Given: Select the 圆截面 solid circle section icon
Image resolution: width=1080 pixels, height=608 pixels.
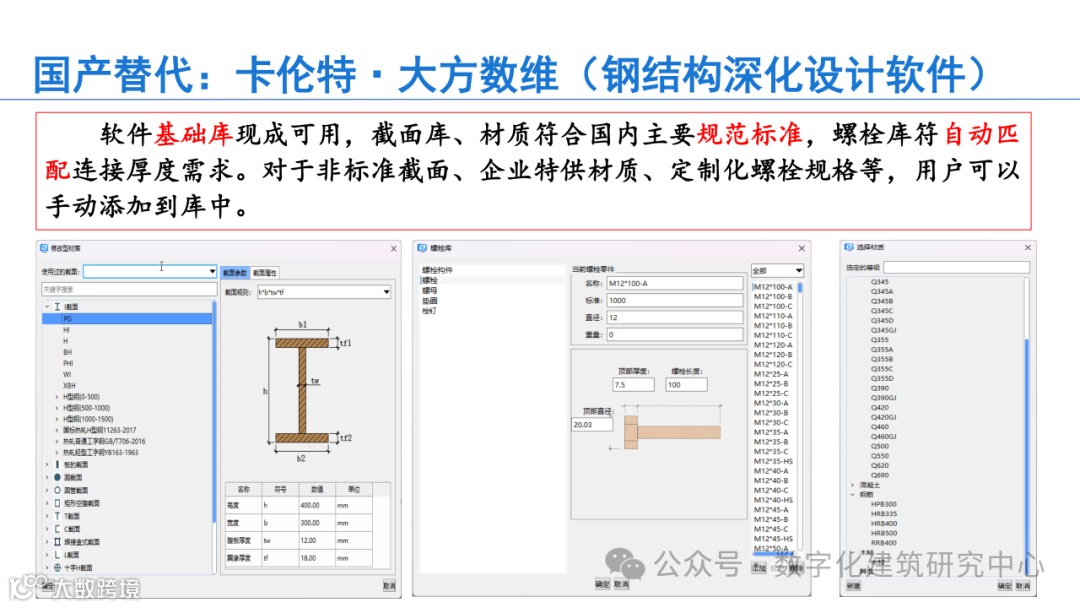Looking at the screenshot, I should click(x=57, y=477).
